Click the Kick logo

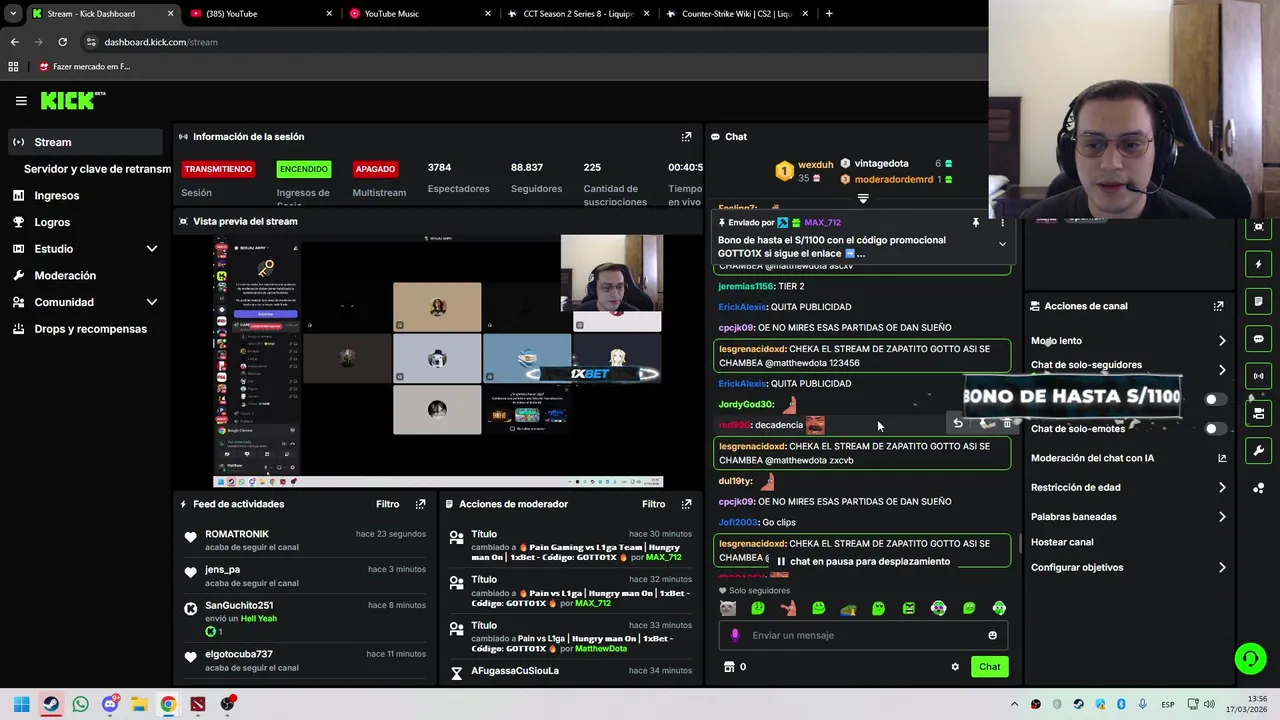tap(72, 100)
